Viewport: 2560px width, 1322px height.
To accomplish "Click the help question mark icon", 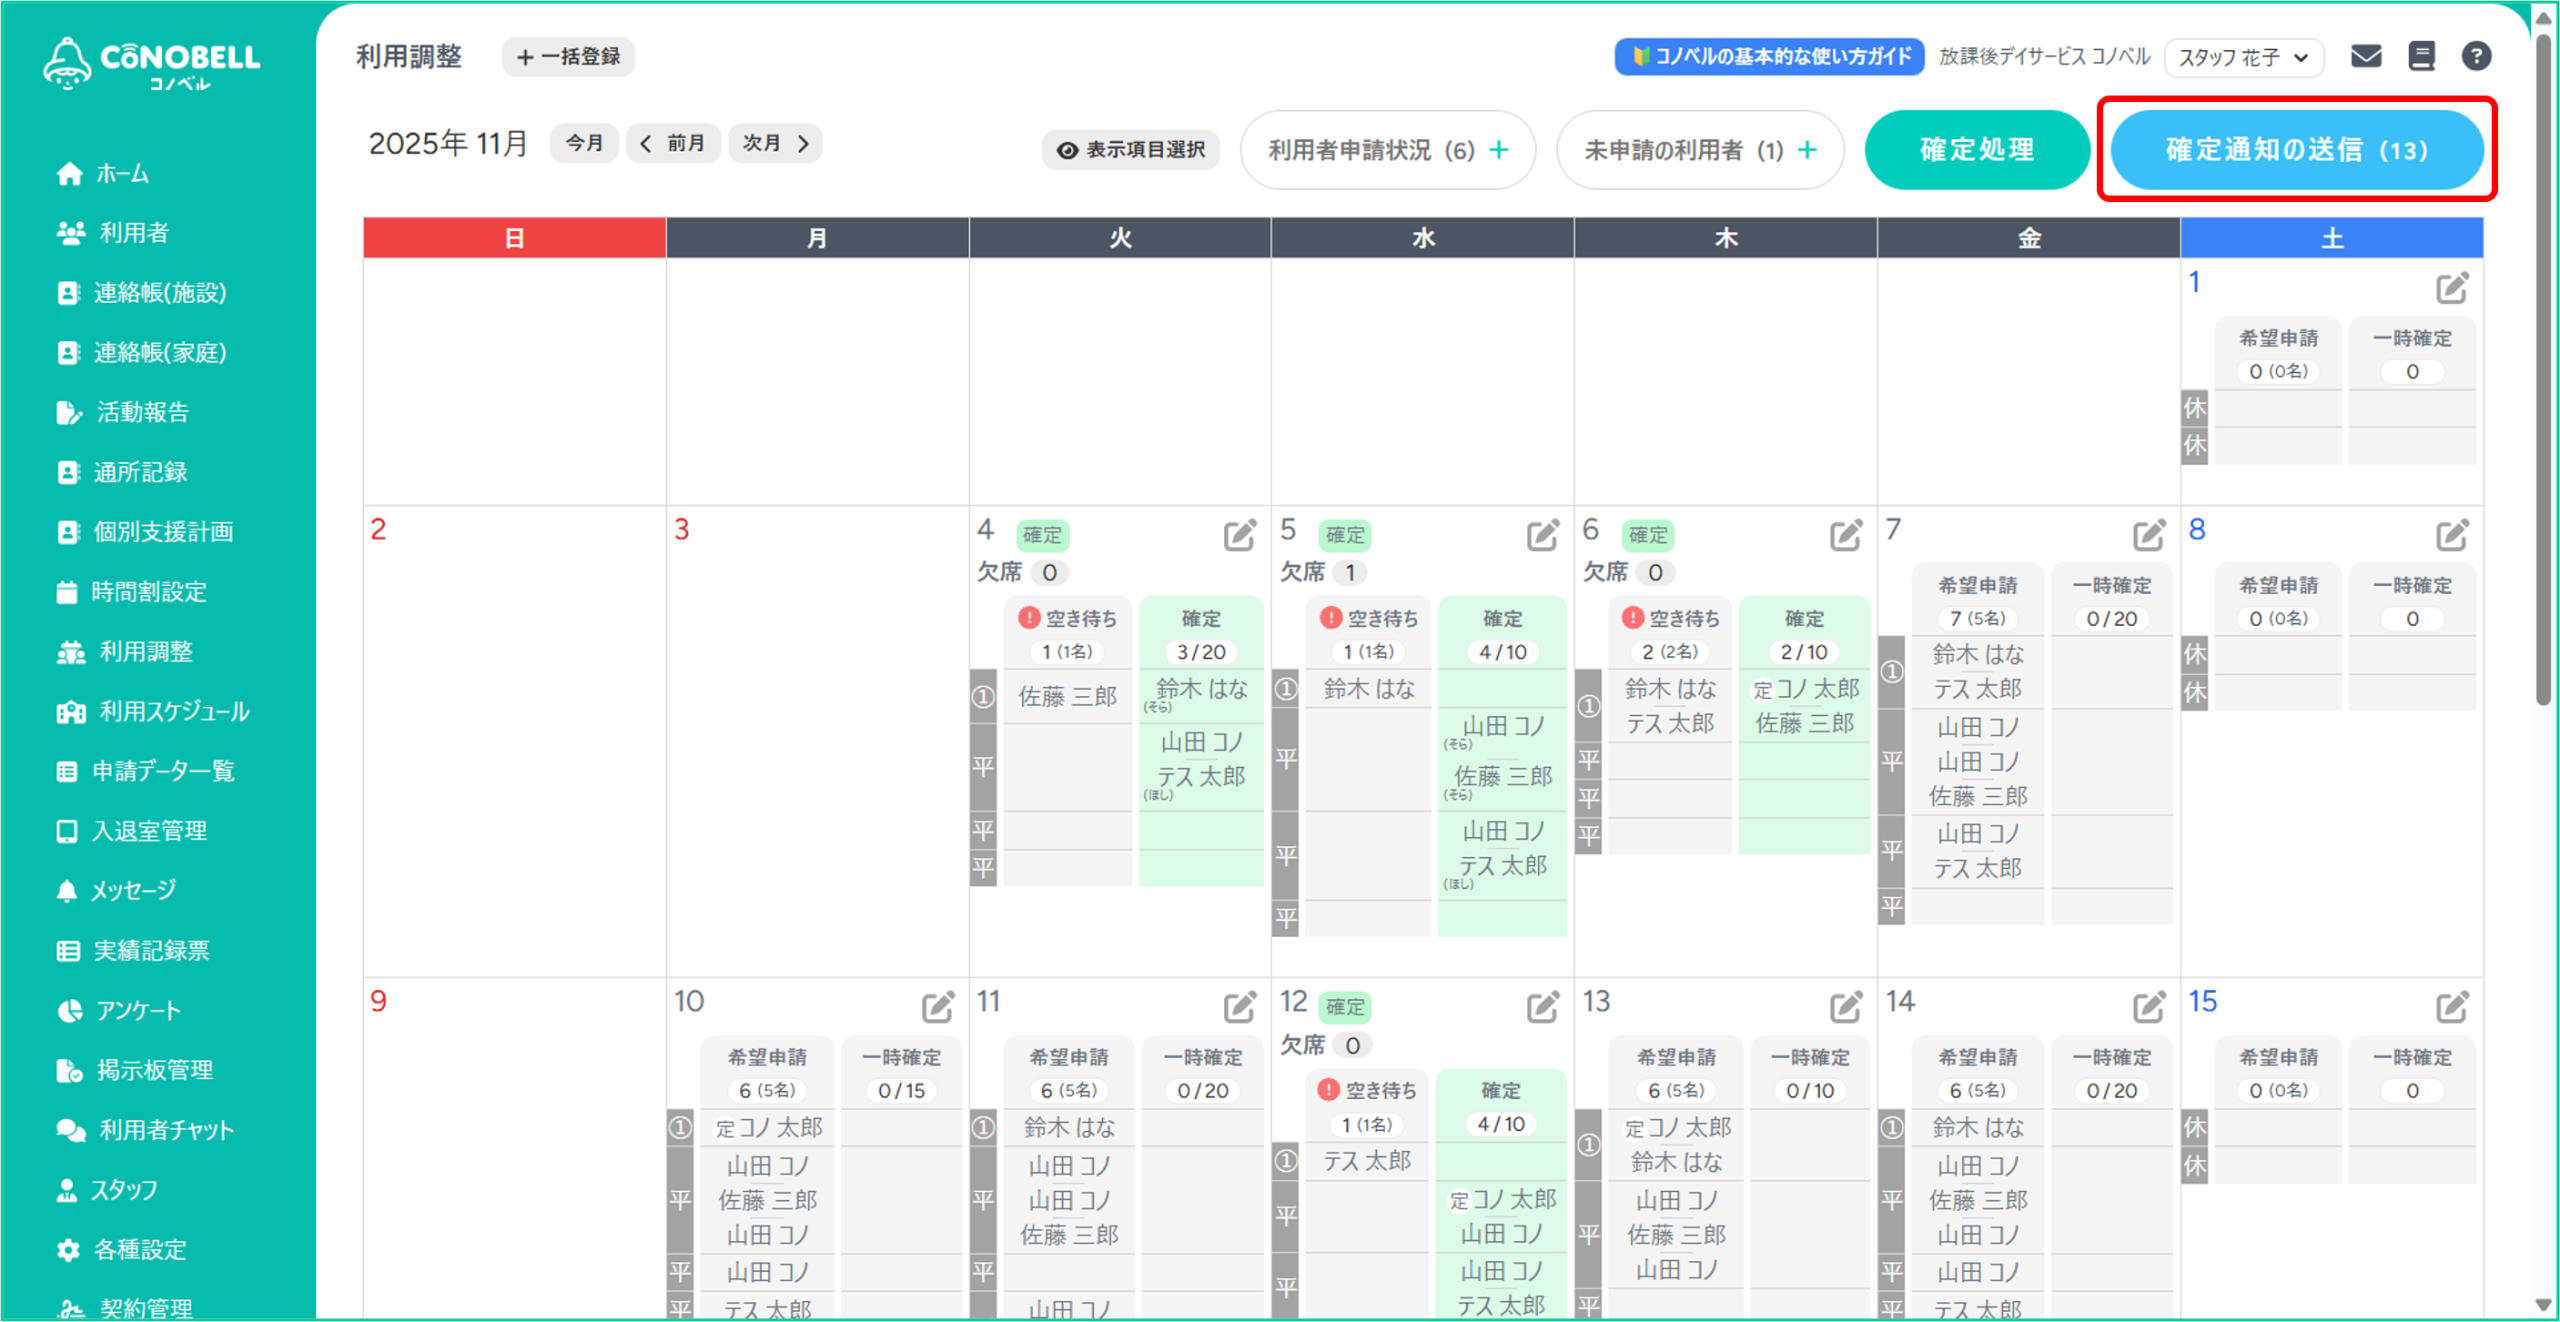I will click(x=2476, y=56).
